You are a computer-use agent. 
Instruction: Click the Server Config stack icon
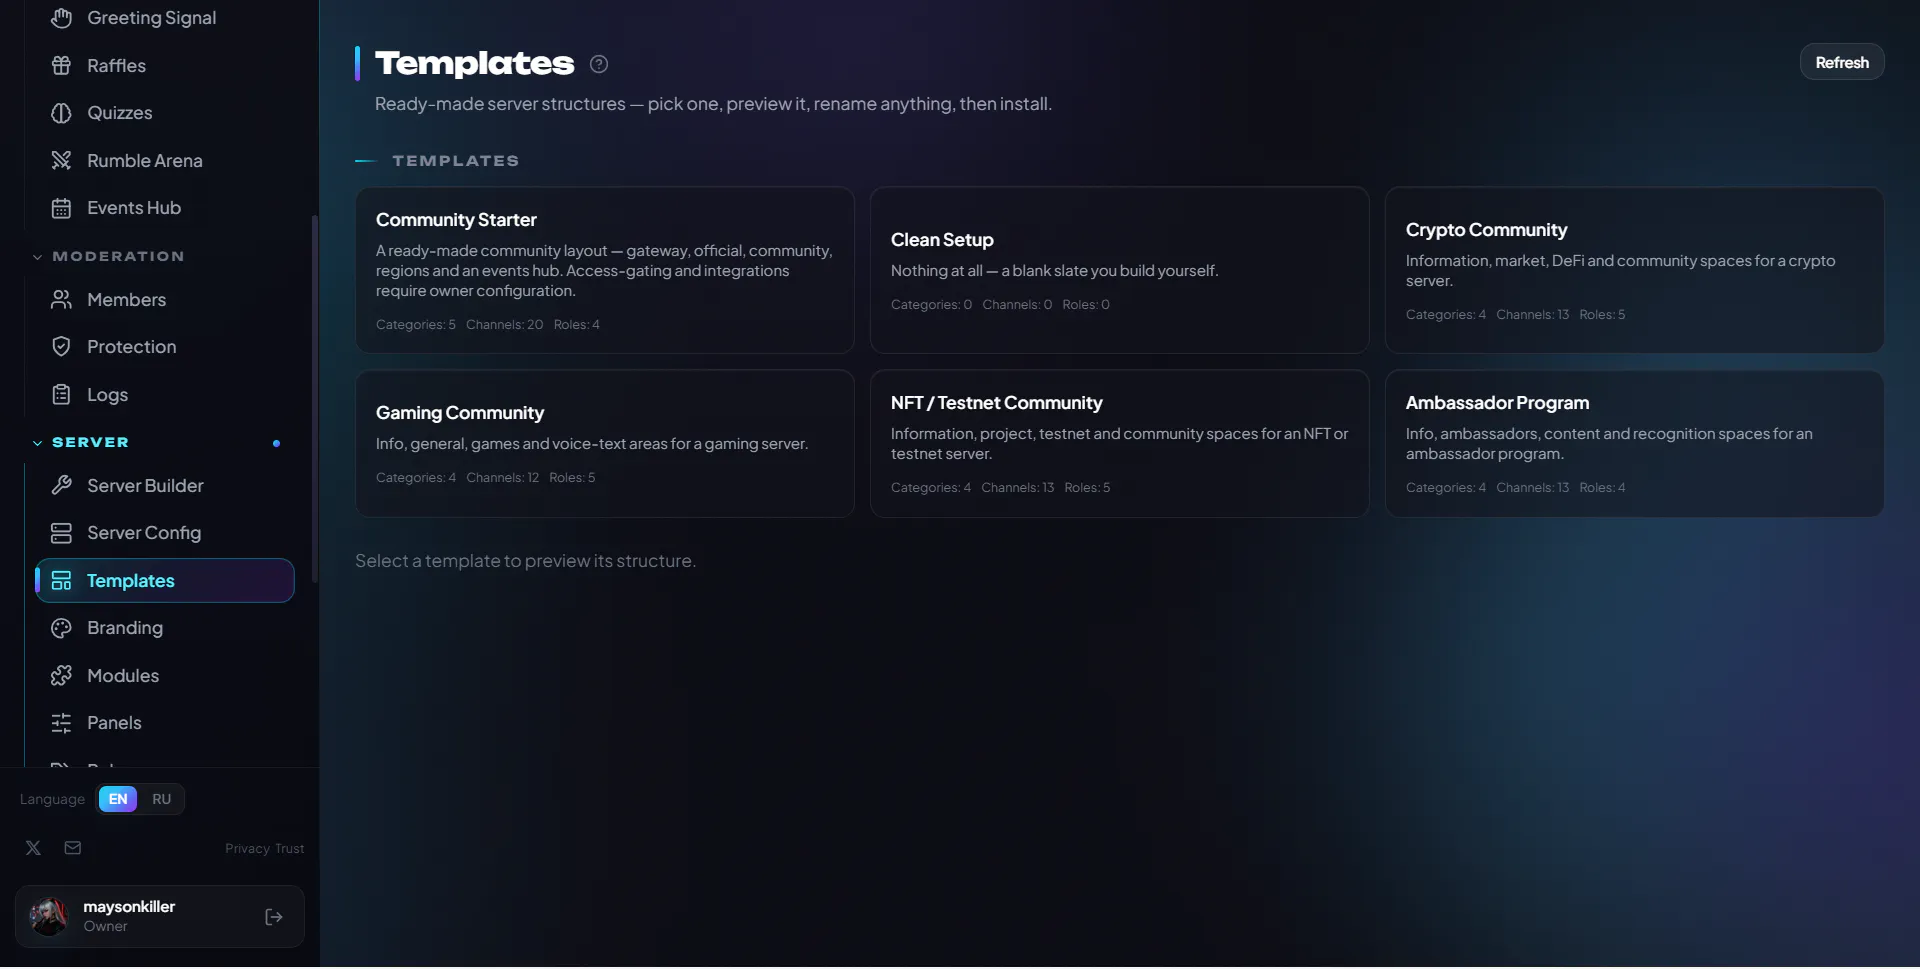tap(61, 533)
